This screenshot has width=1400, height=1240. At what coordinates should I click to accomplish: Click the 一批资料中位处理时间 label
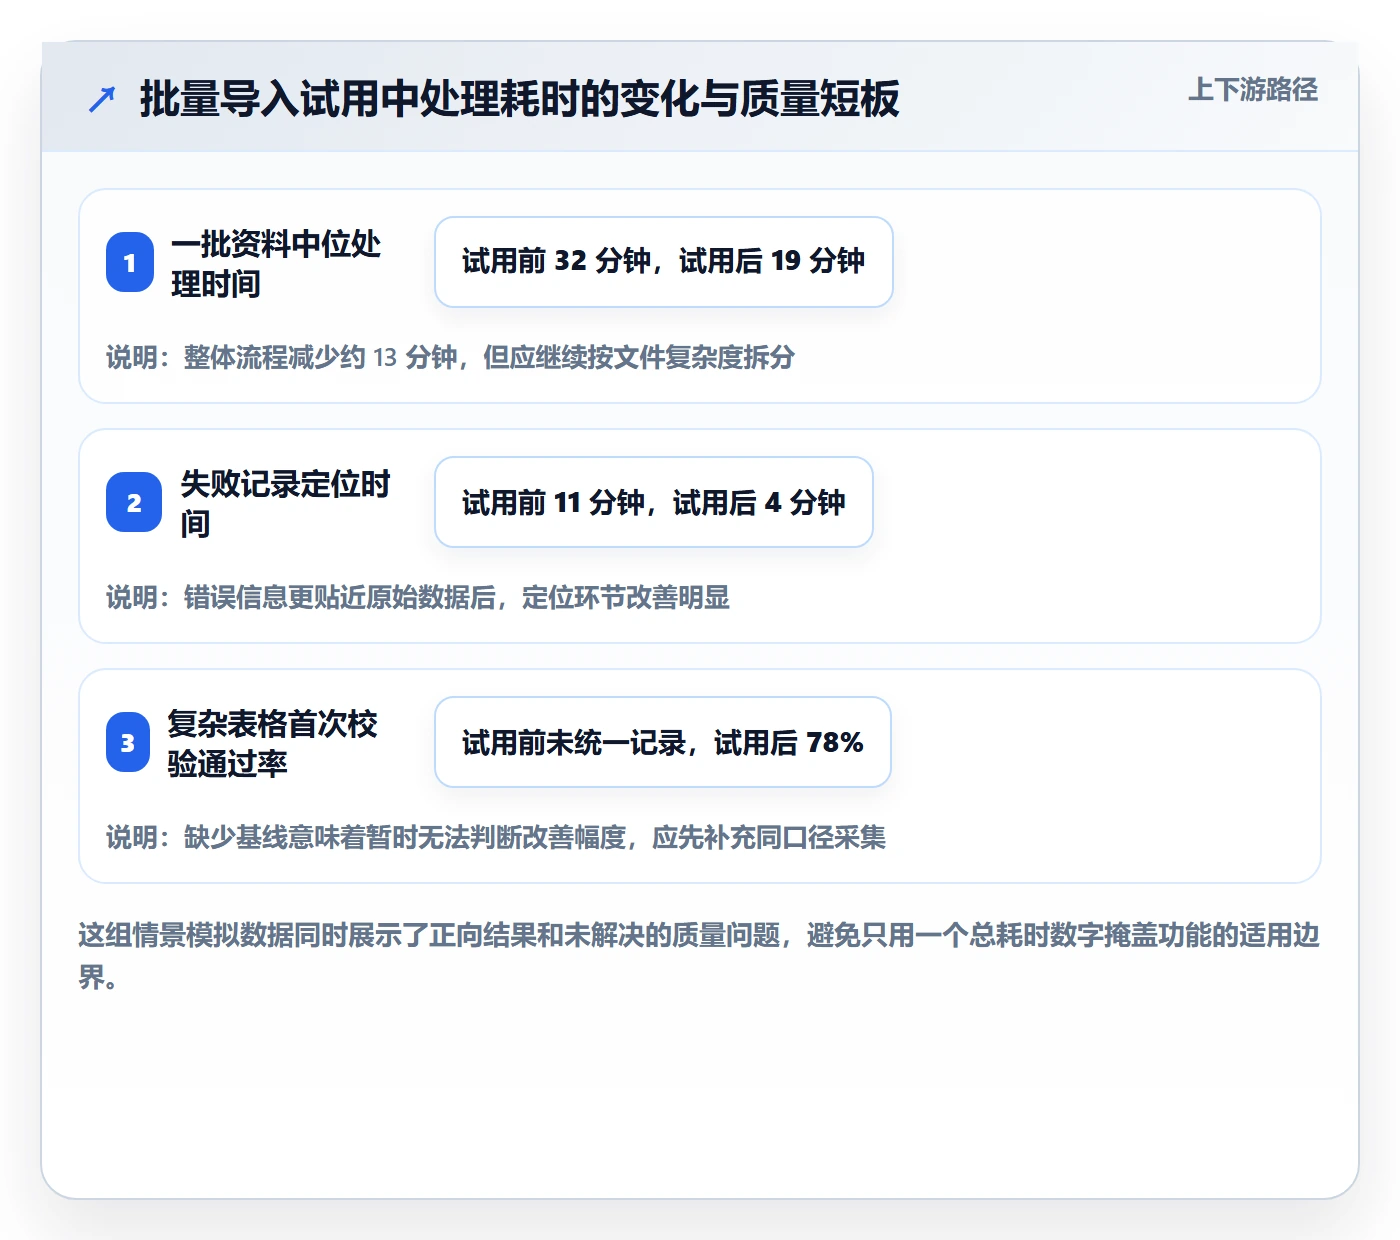276,263
